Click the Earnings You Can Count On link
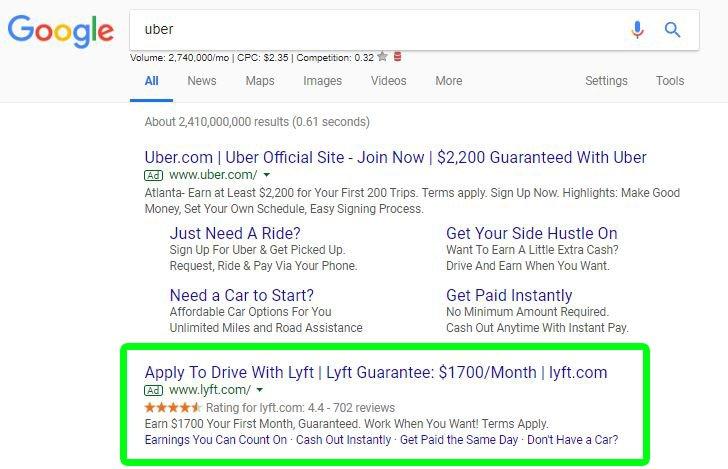728x469 pixels. (x=215, y=440)
